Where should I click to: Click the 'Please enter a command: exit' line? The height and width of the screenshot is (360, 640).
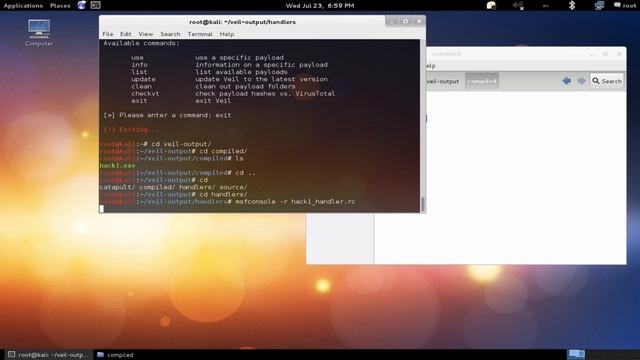pos(167,116)
